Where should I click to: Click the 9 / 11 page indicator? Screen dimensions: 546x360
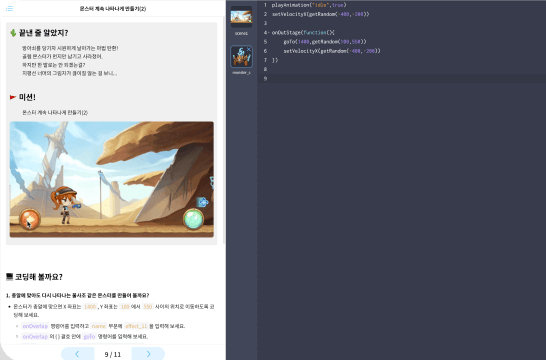point(113,354)
